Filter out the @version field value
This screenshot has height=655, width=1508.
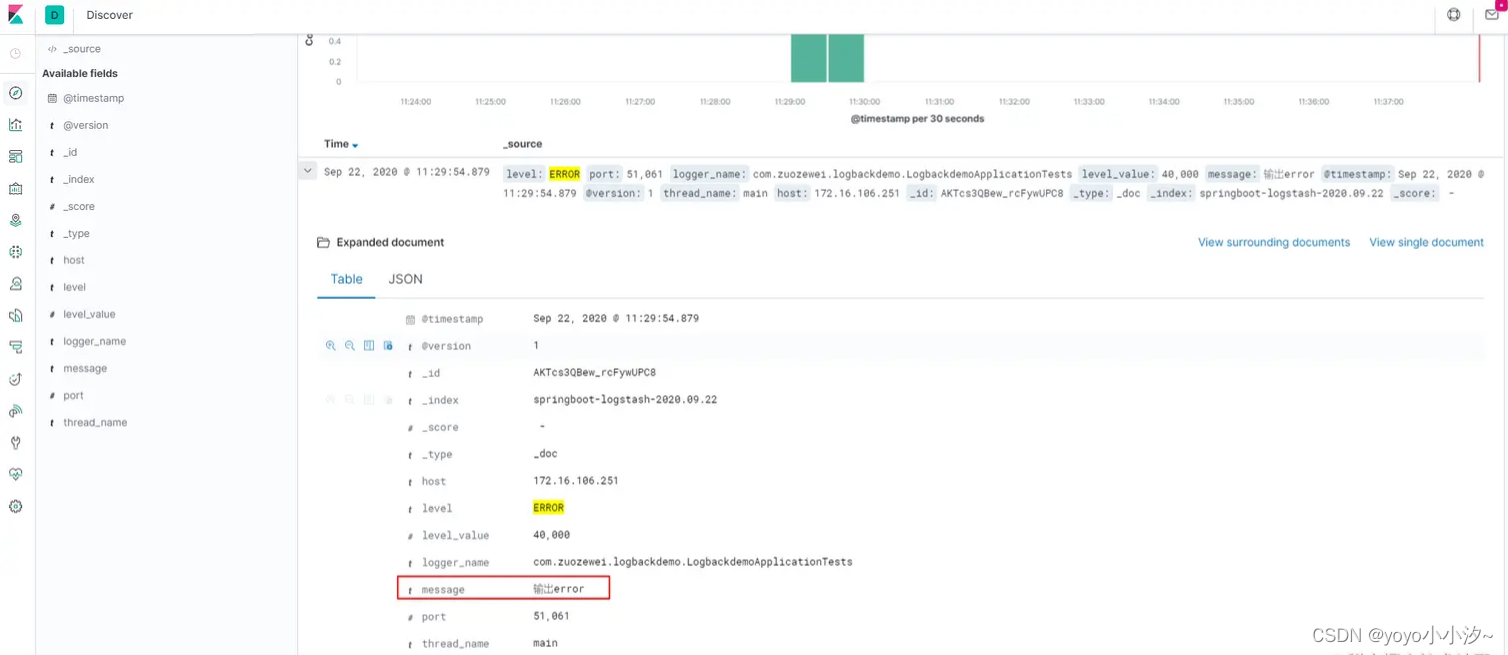[349, 345]
